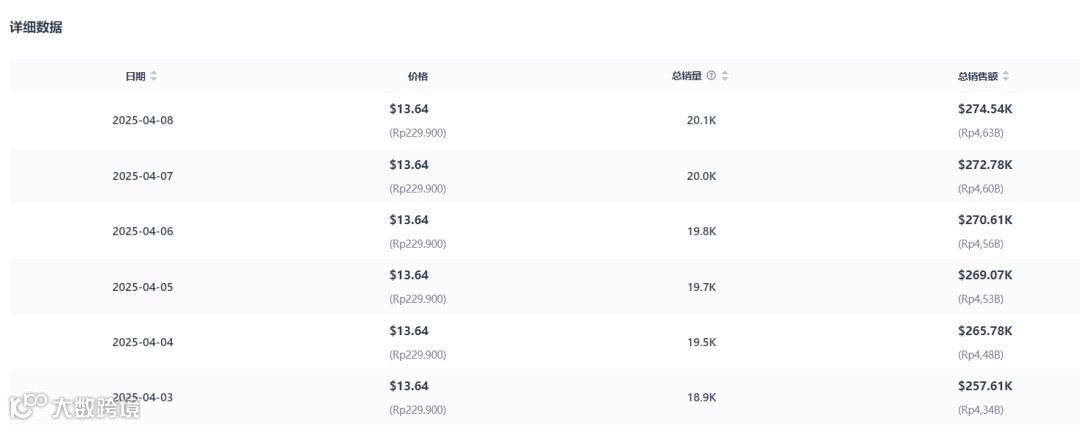Viewport: 1080px width, 427px height.
Task: Click the 总销量 column header label
Action: 686,76
